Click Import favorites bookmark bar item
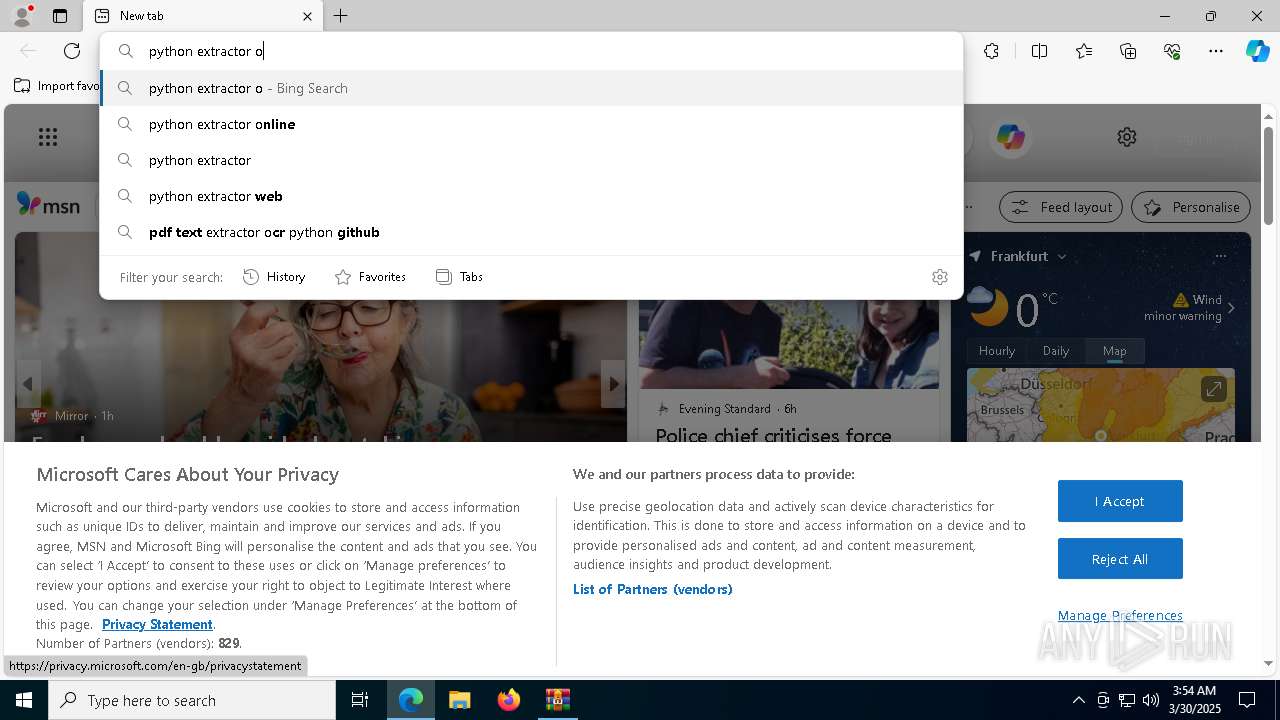Viewport: 1280px width, 720px height. point(57,86)
